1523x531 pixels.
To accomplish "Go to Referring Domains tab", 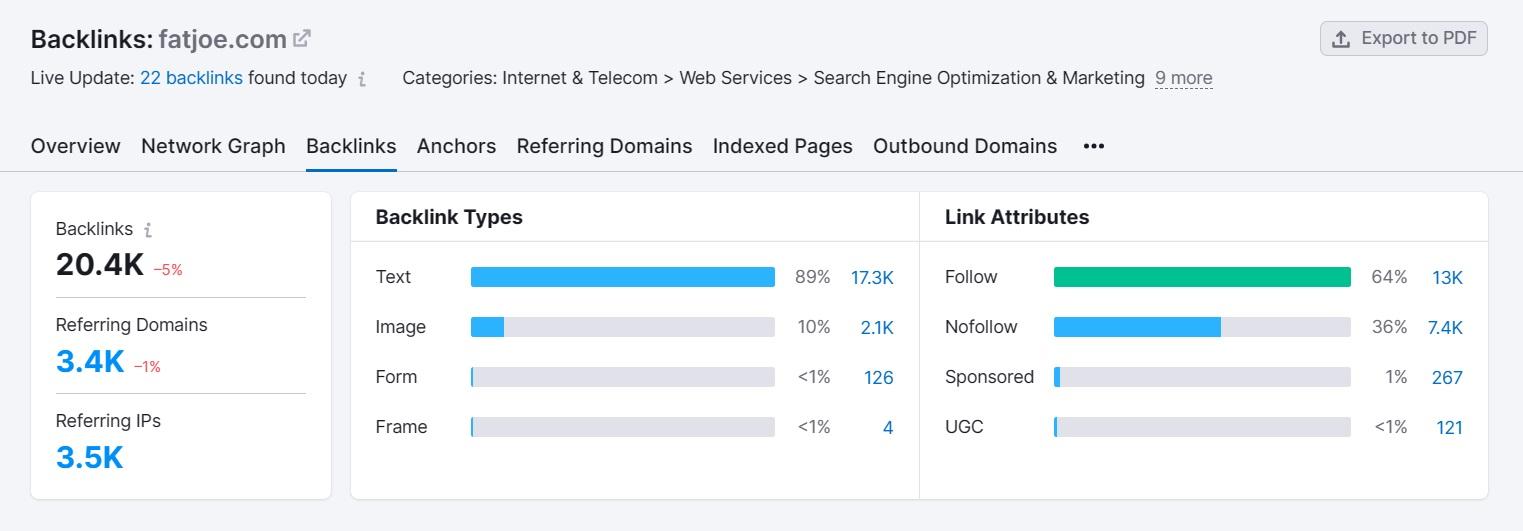I will pos(604,146).
